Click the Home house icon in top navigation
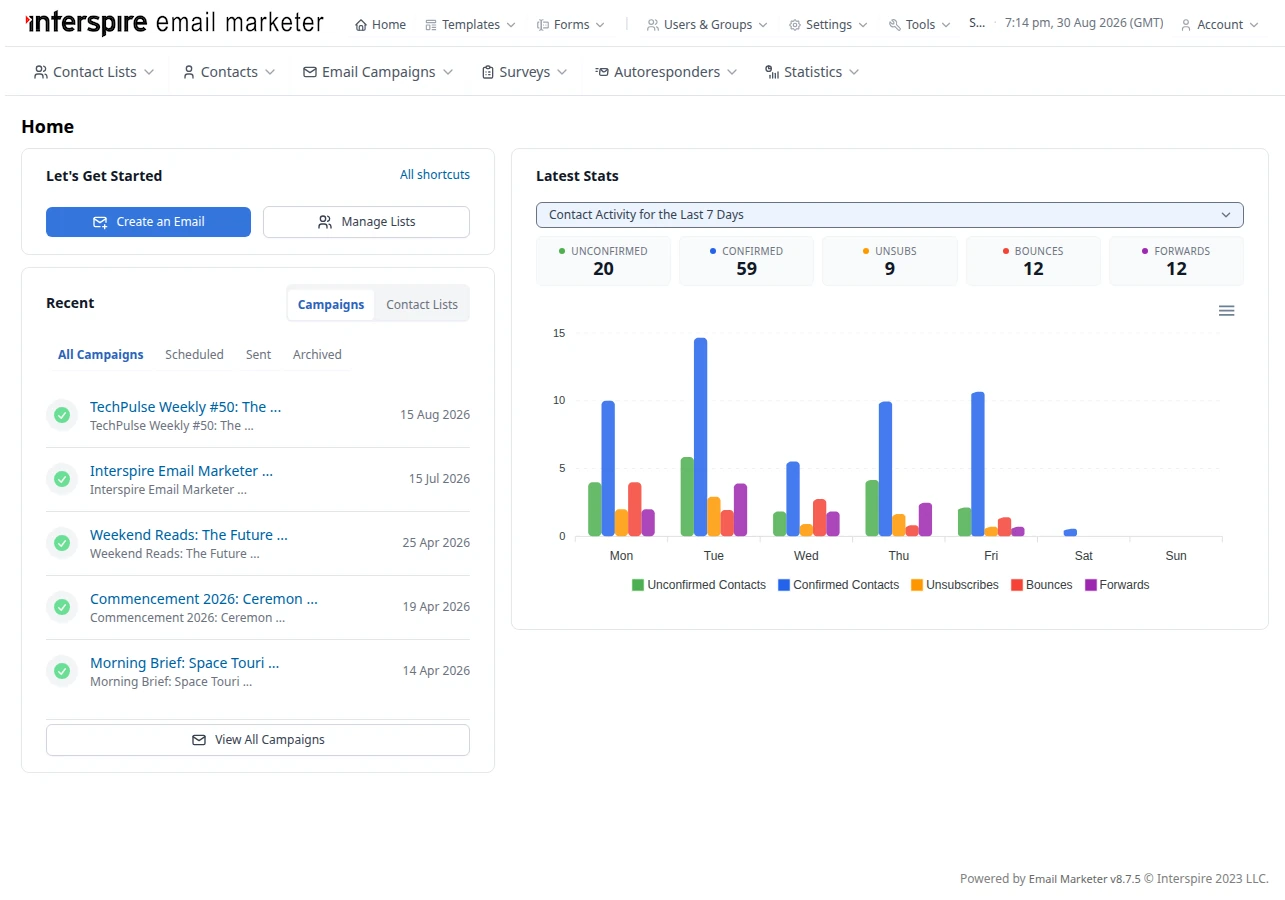This screenshot has height=900, width=1285. pyautogui.click(x=361, y=25)
